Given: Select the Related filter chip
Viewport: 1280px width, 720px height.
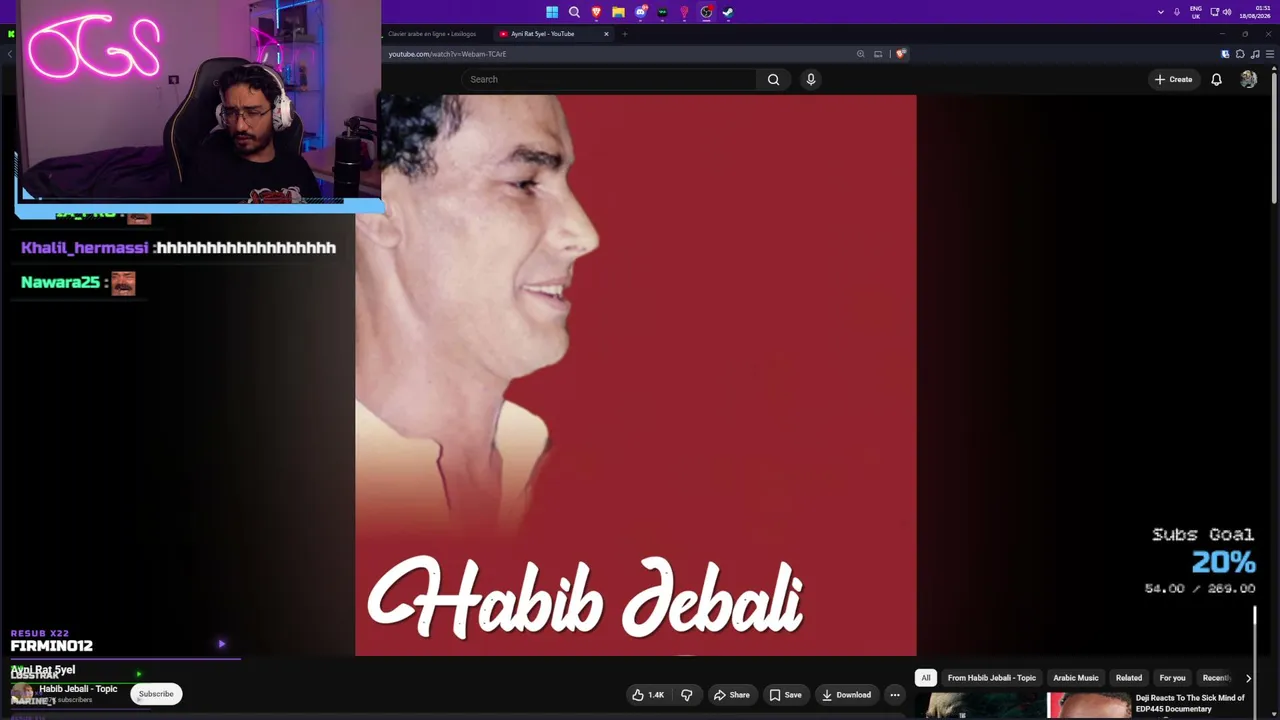Looking at the screenshot, I should (1129, 678).
